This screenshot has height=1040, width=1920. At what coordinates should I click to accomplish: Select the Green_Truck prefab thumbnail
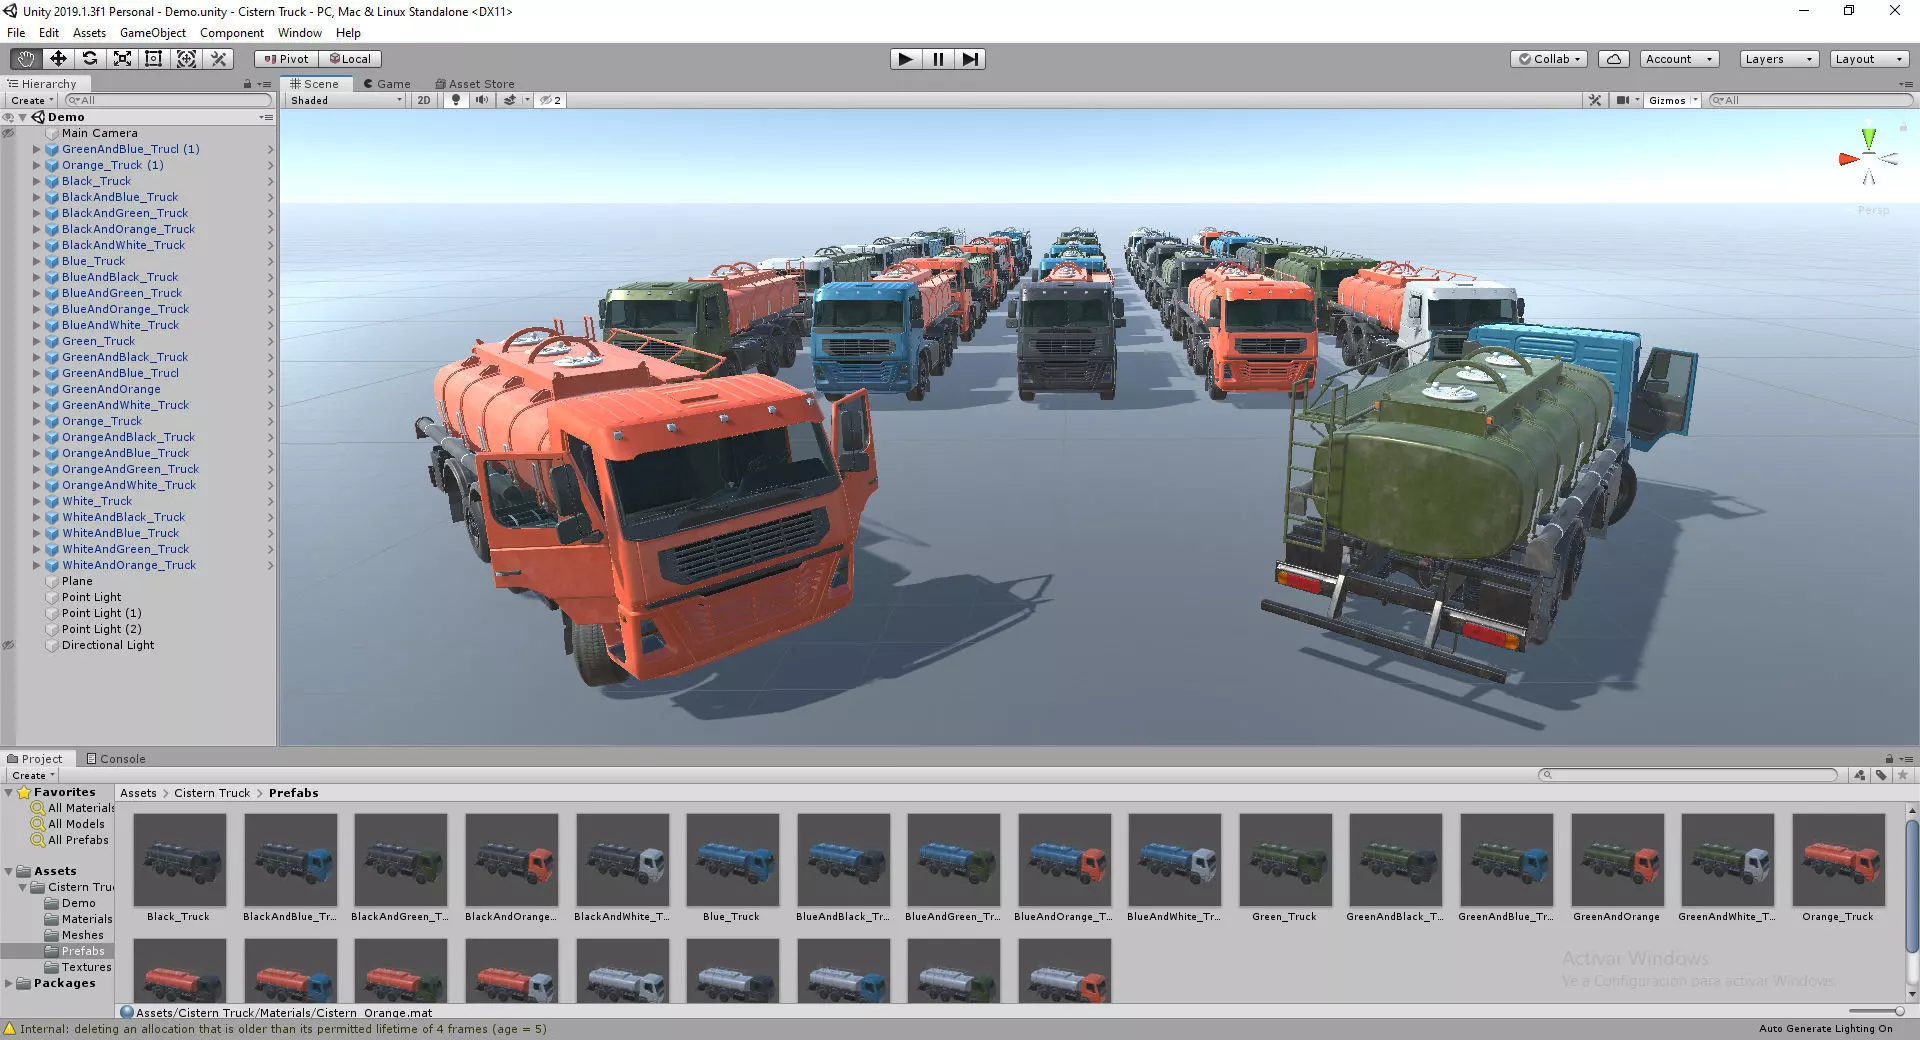coord(1285,860)
